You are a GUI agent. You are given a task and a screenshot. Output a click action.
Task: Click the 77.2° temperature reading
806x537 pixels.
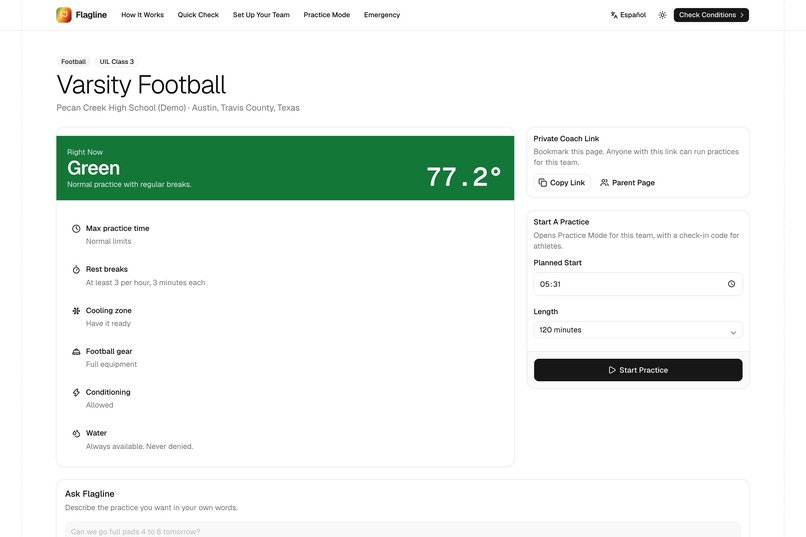pyautogui.click(x=464, y=176)
